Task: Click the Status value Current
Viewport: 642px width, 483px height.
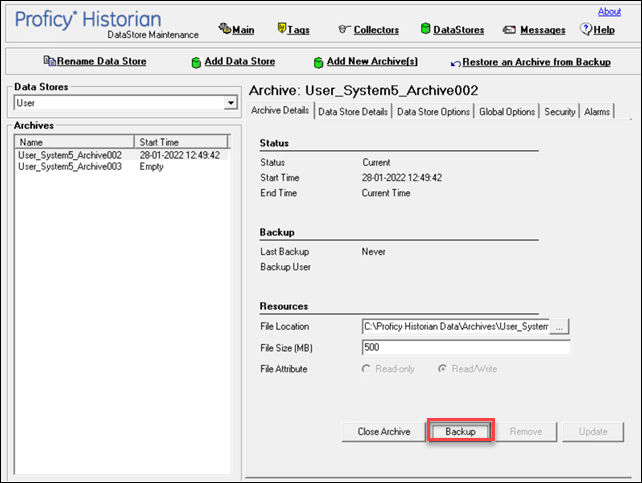Action: [376, 163]
